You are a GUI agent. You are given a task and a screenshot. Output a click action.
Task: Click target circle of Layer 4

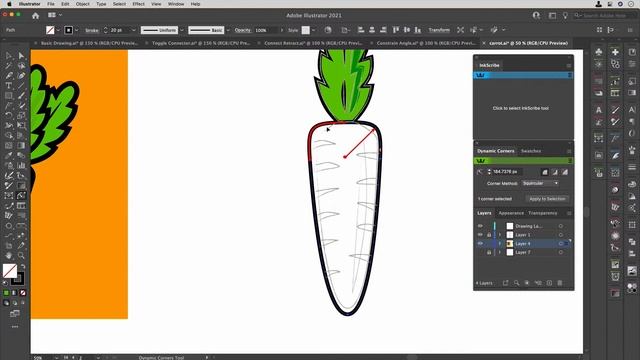coord(561,244)
